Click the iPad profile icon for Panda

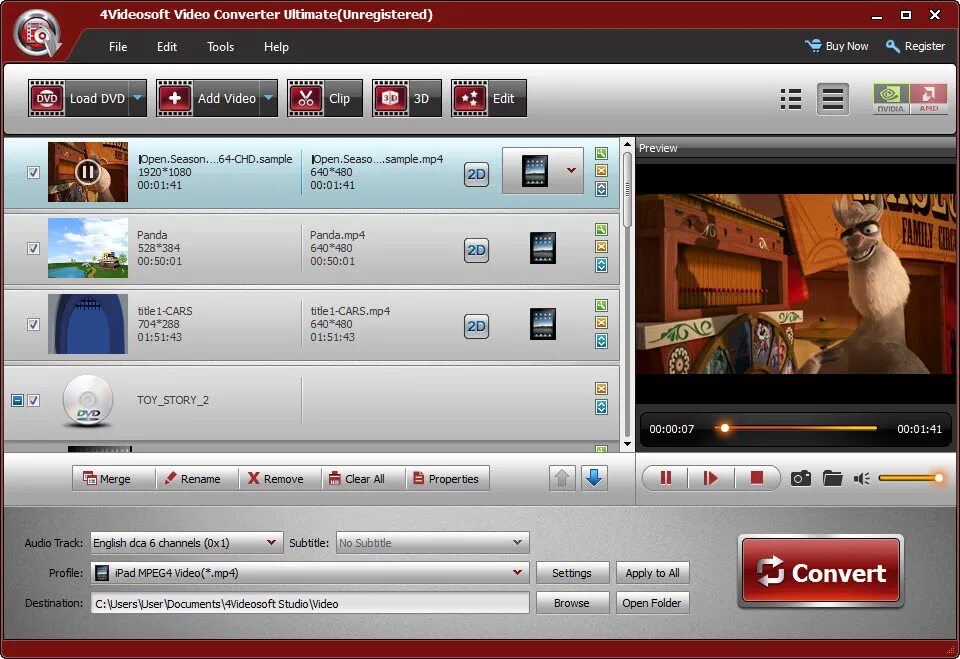pos(542,248)
